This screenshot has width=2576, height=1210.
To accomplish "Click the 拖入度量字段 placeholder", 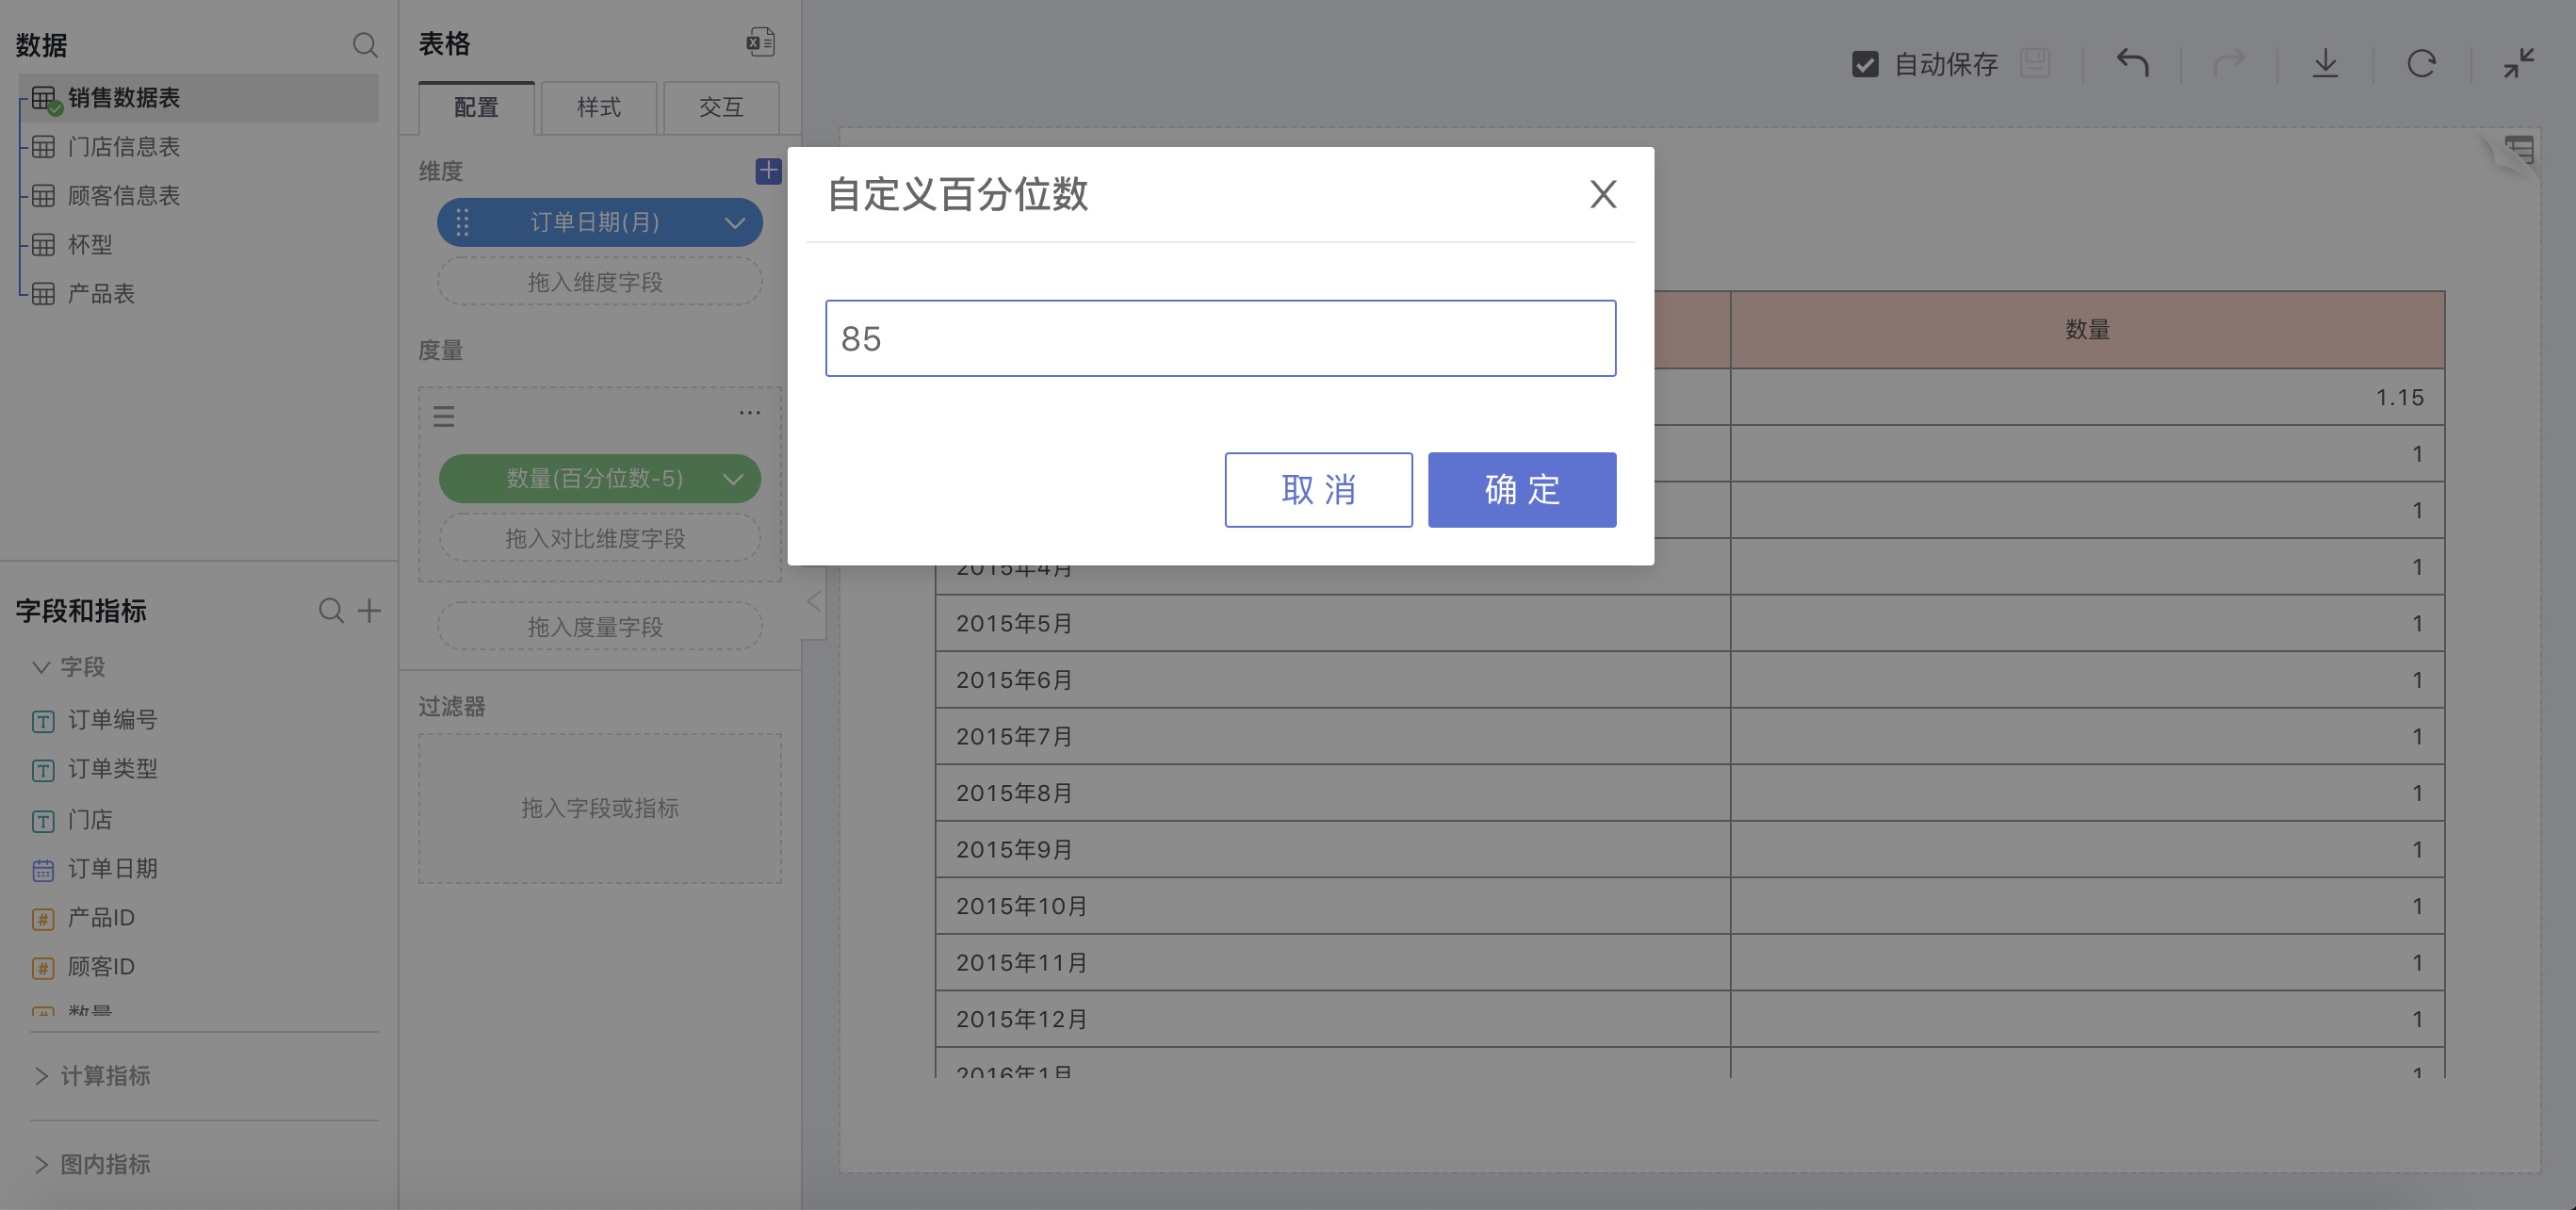I will tap(600, 627).
